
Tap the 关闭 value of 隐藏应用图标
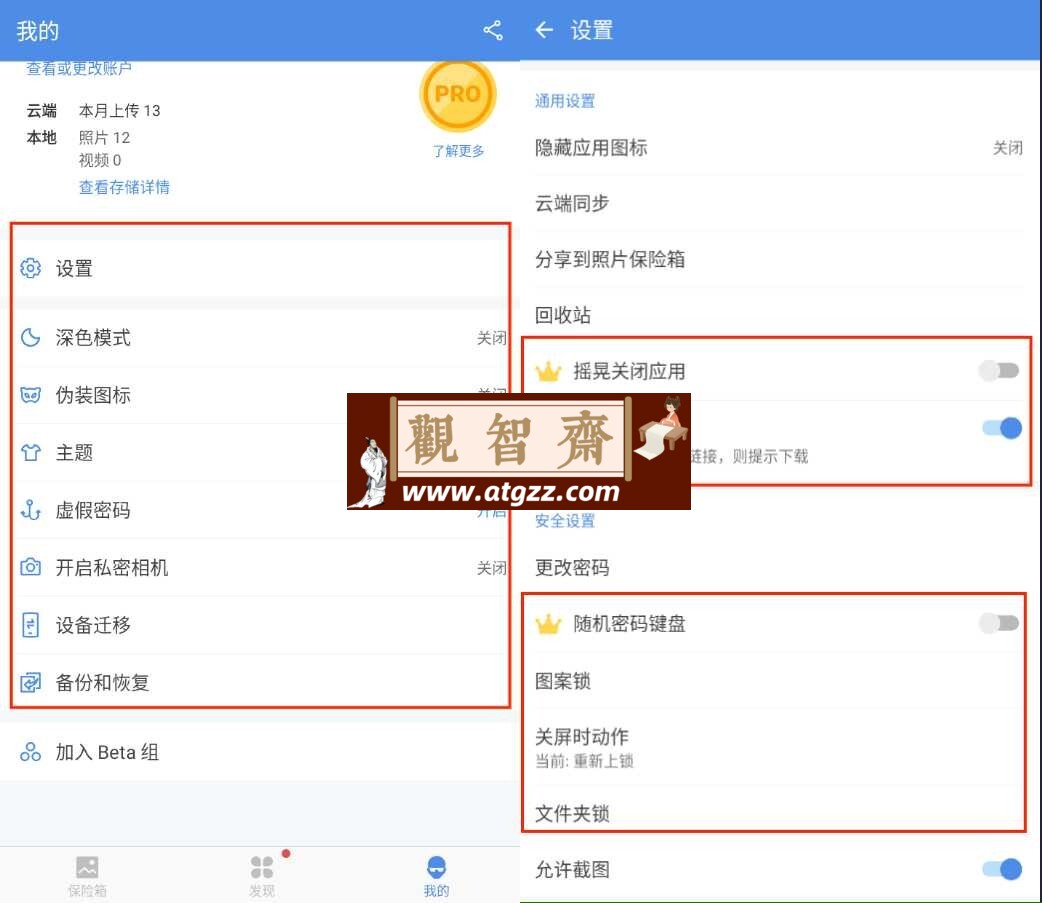coord(1007,148)
